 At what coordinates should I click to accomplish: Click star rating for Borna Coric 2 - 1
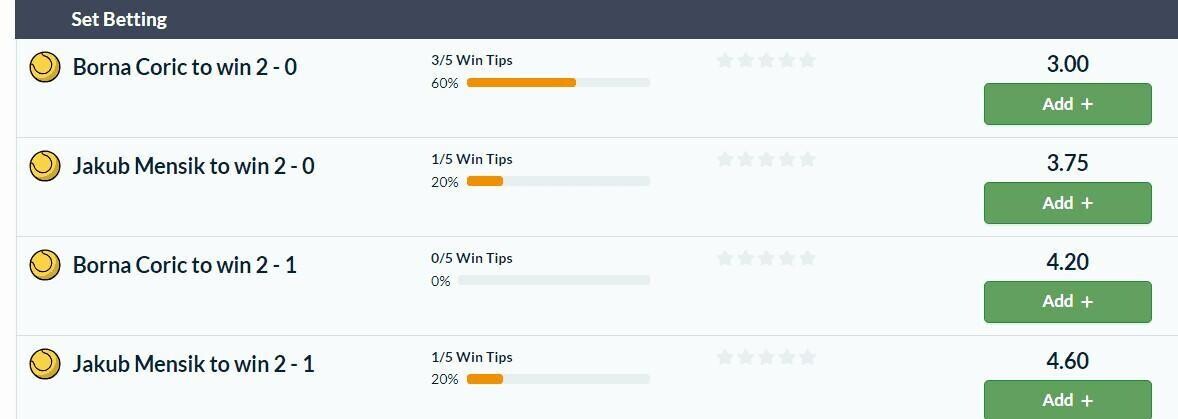coord(766,258)
